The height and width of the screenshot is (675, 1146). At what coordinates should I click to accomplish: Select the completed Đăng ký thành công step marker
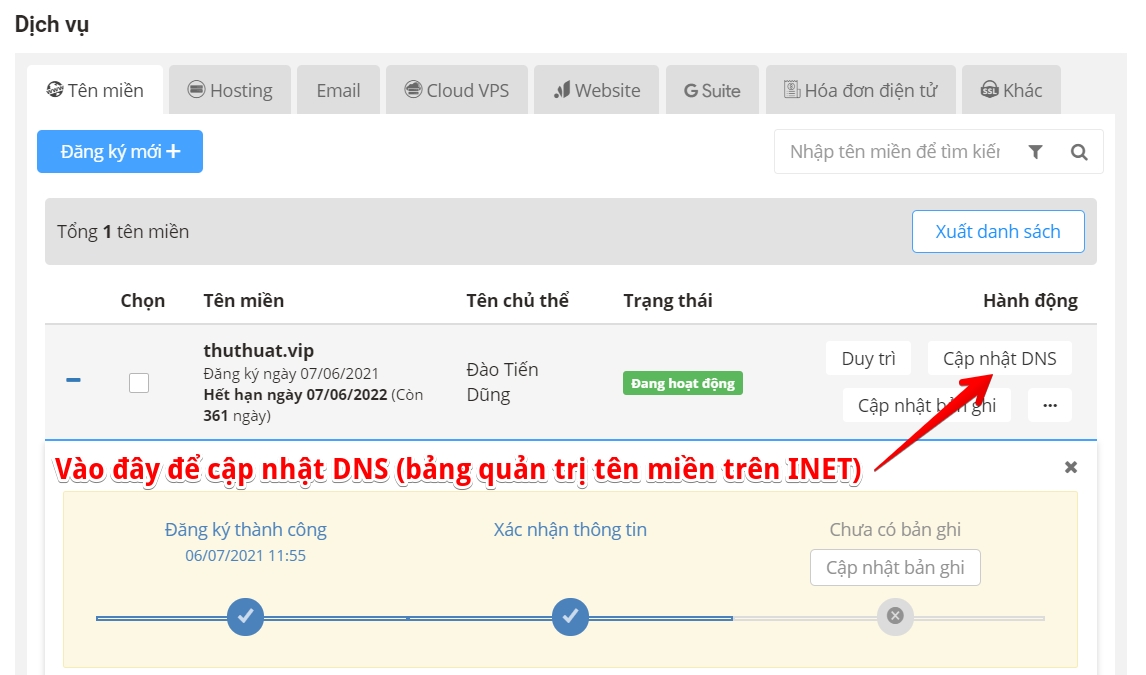(245, 617)
